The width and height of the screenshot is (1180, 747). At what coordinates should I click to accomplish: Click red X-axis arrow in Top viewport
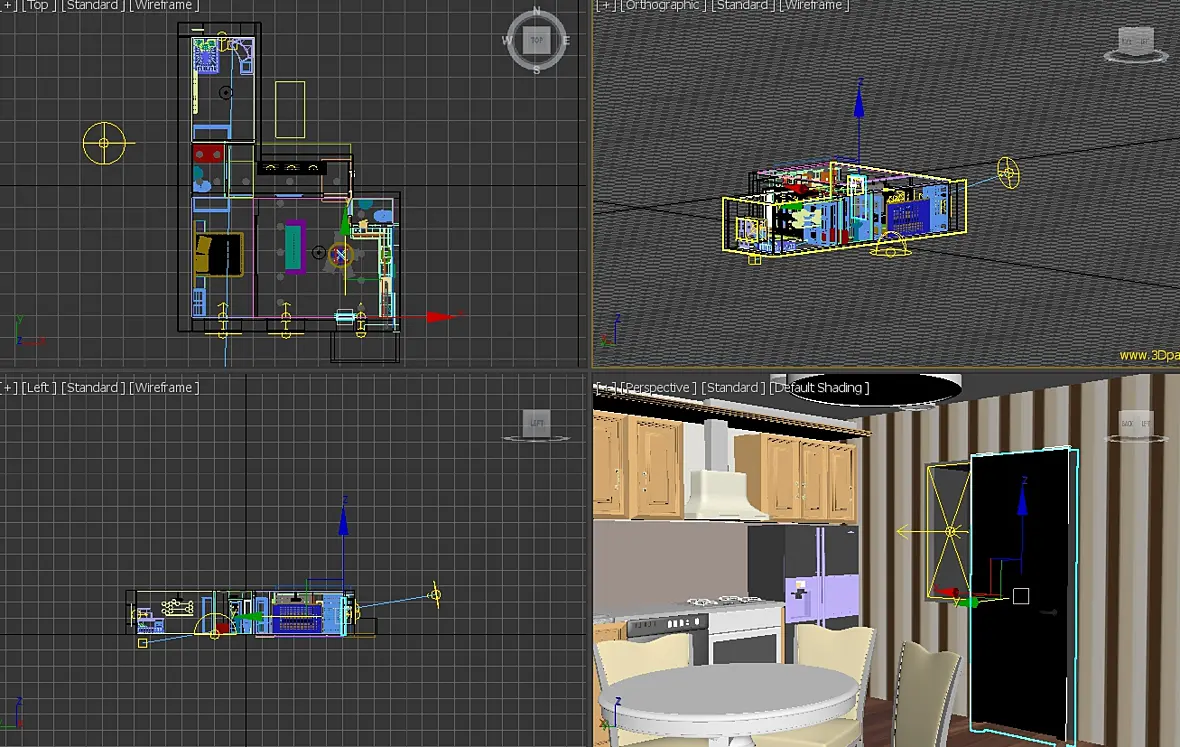441,317
